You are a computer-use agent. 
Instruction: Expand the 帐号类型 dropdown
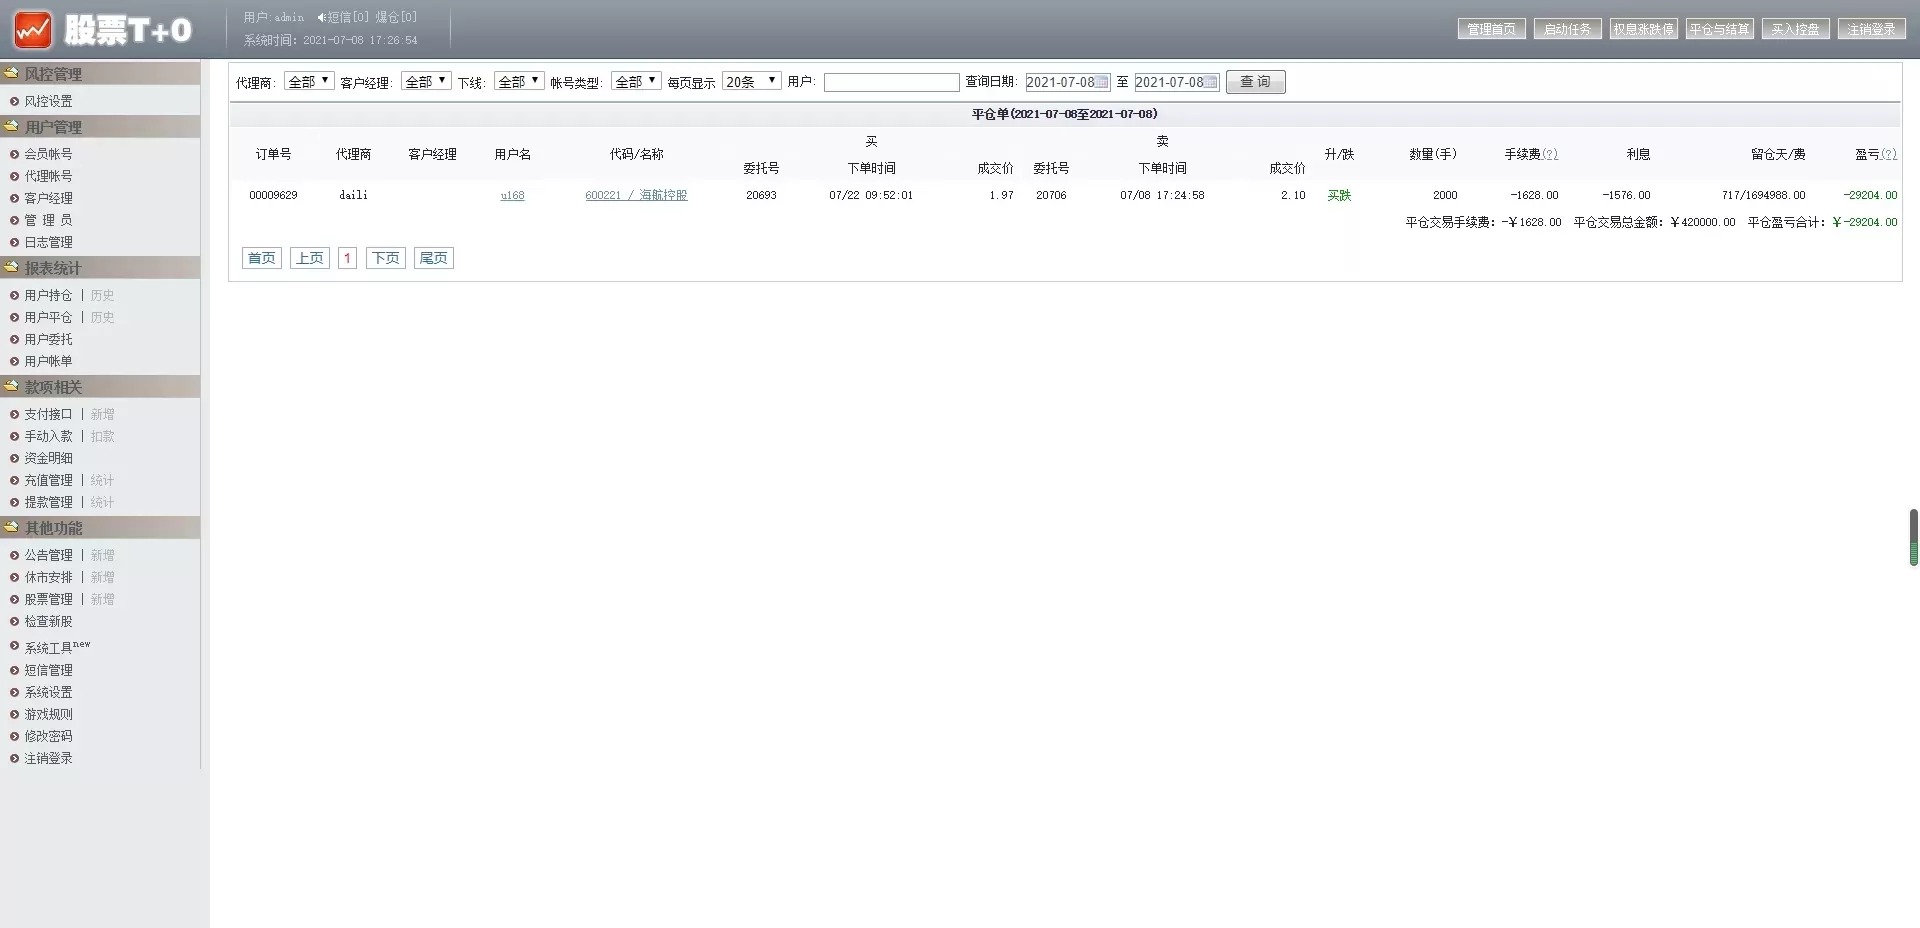[636, 81]
